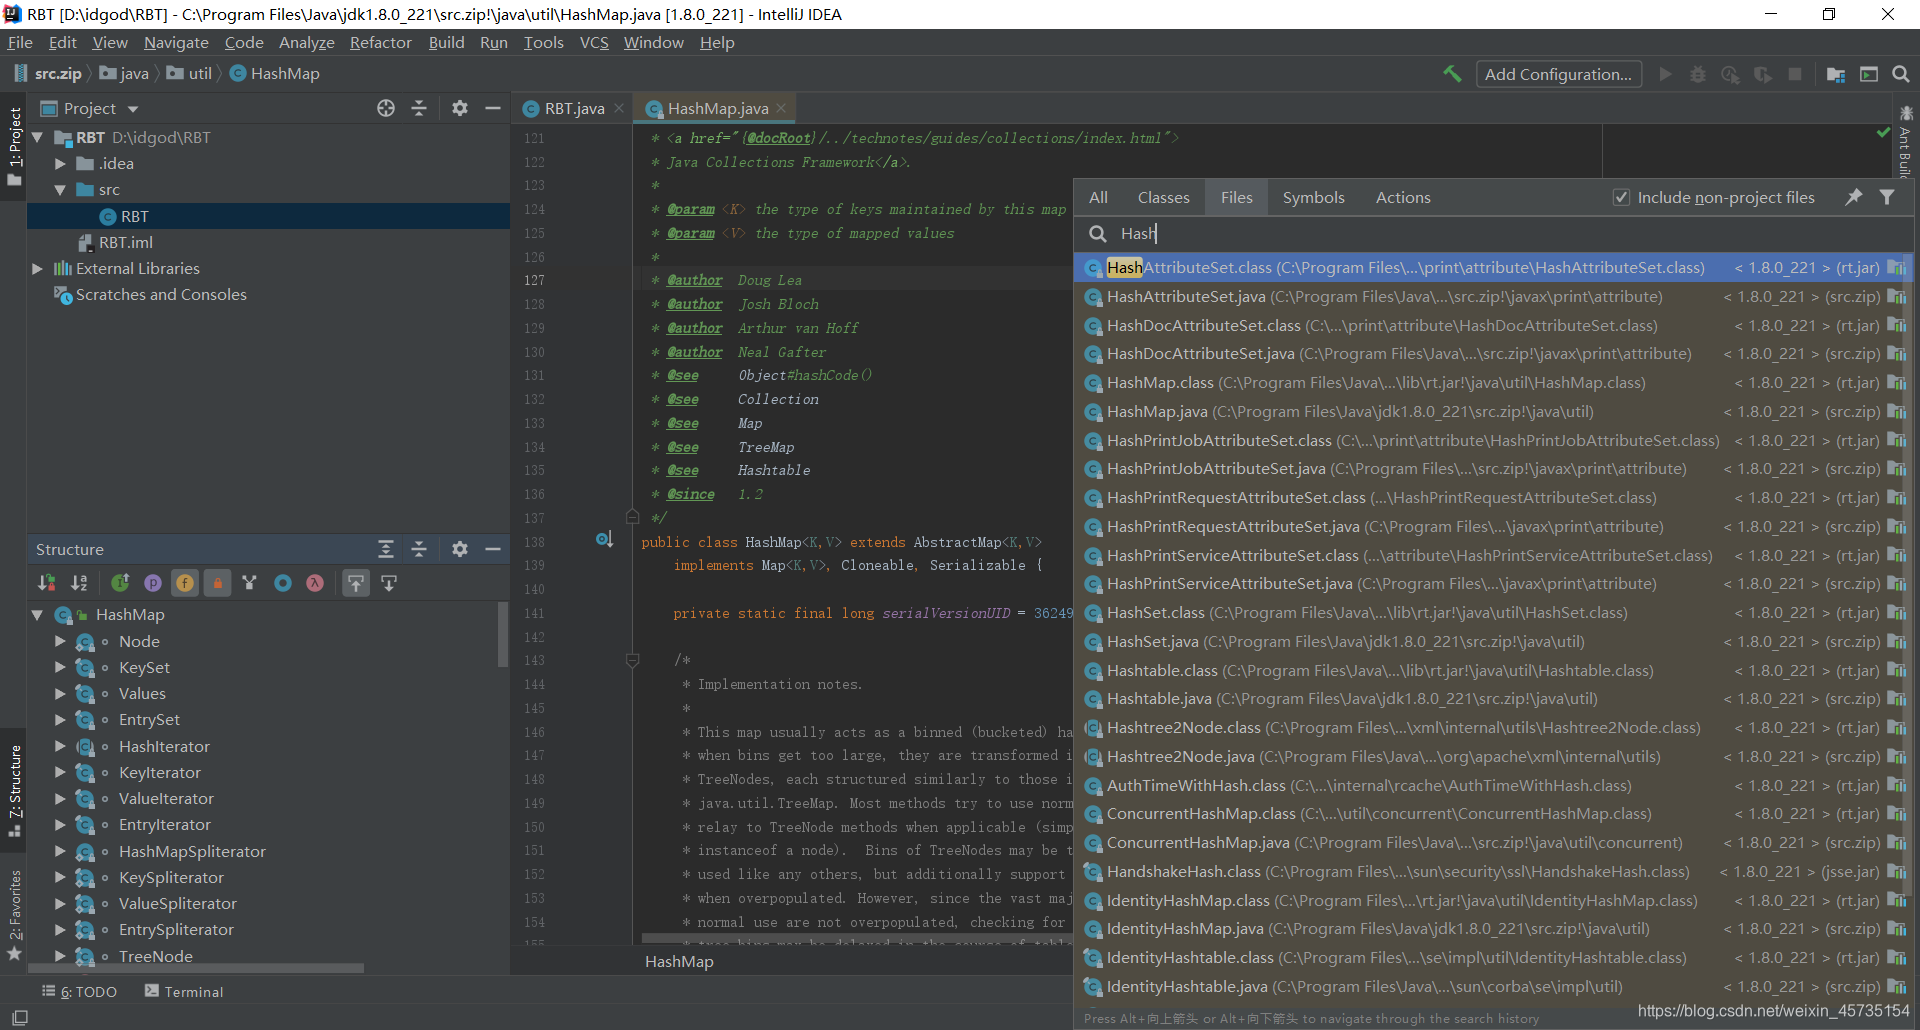1920x1030 pixels.
Task: Open the TODO tool window button
Action: (80, 991)
